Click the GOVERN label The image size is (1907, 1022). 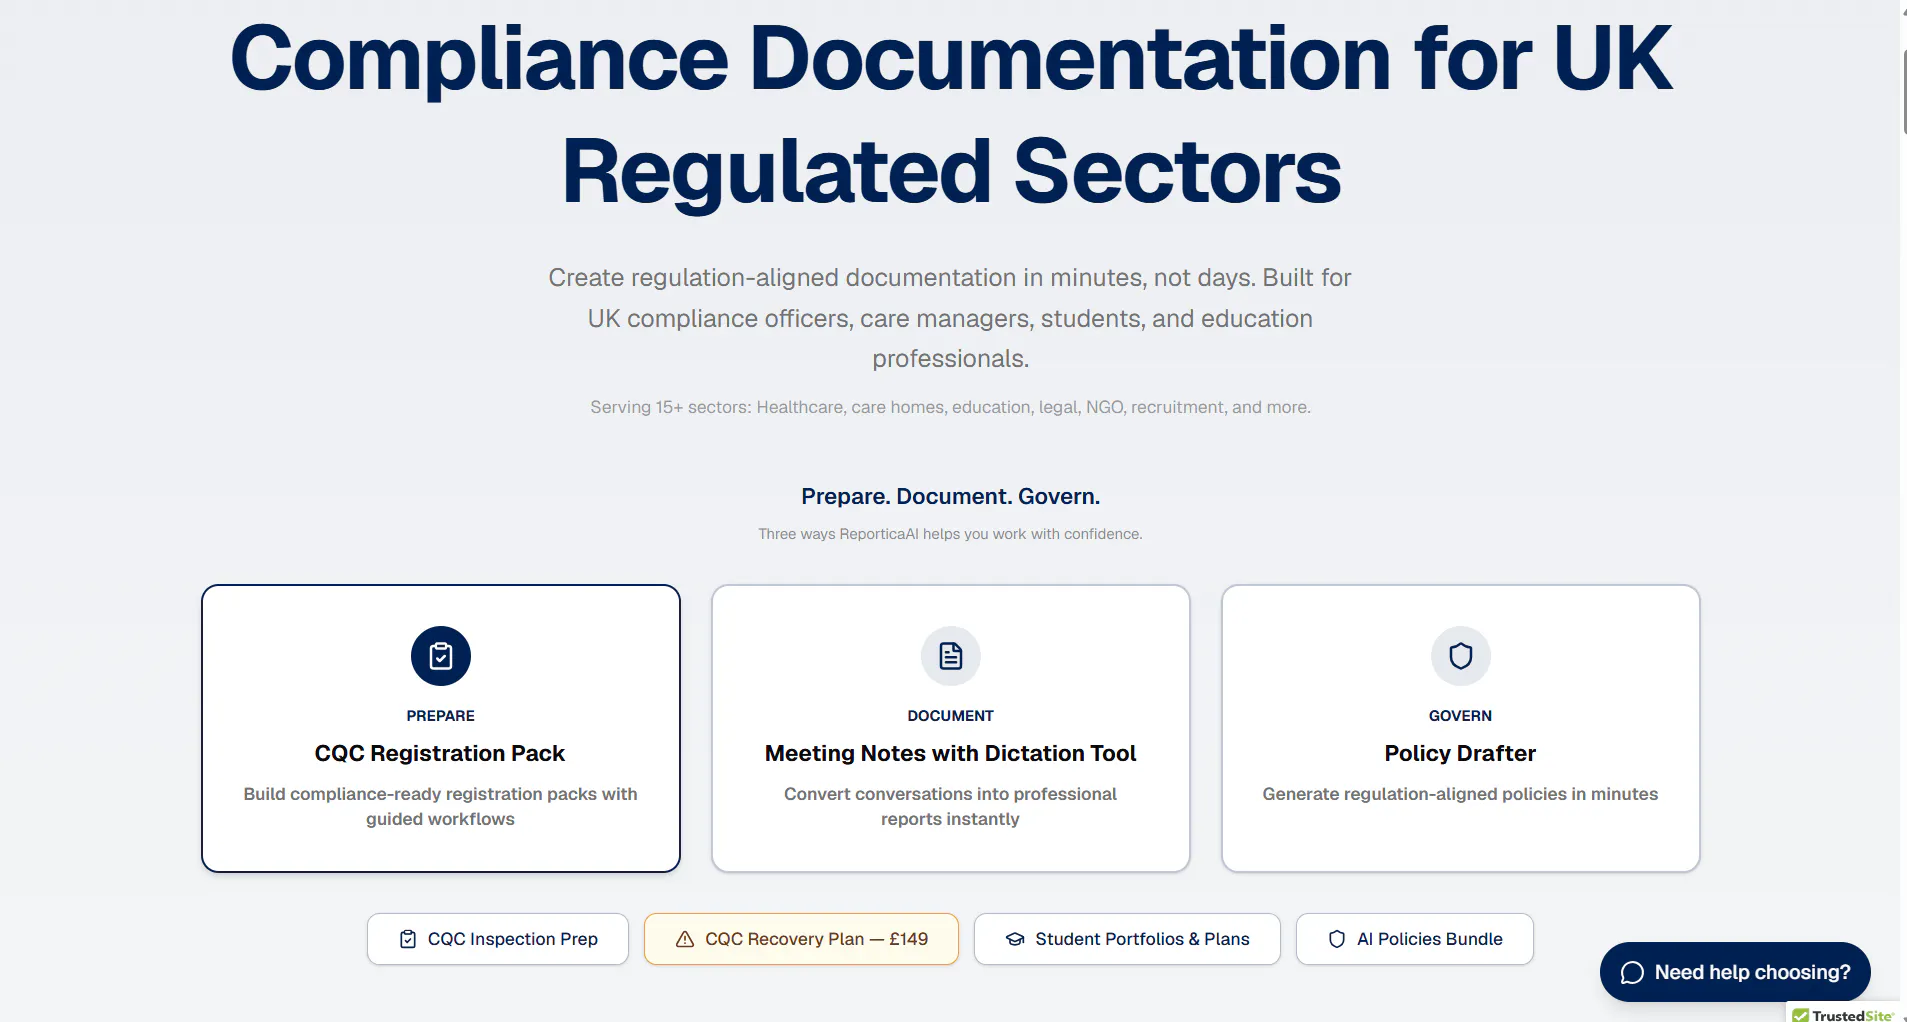click(1460, 716)
